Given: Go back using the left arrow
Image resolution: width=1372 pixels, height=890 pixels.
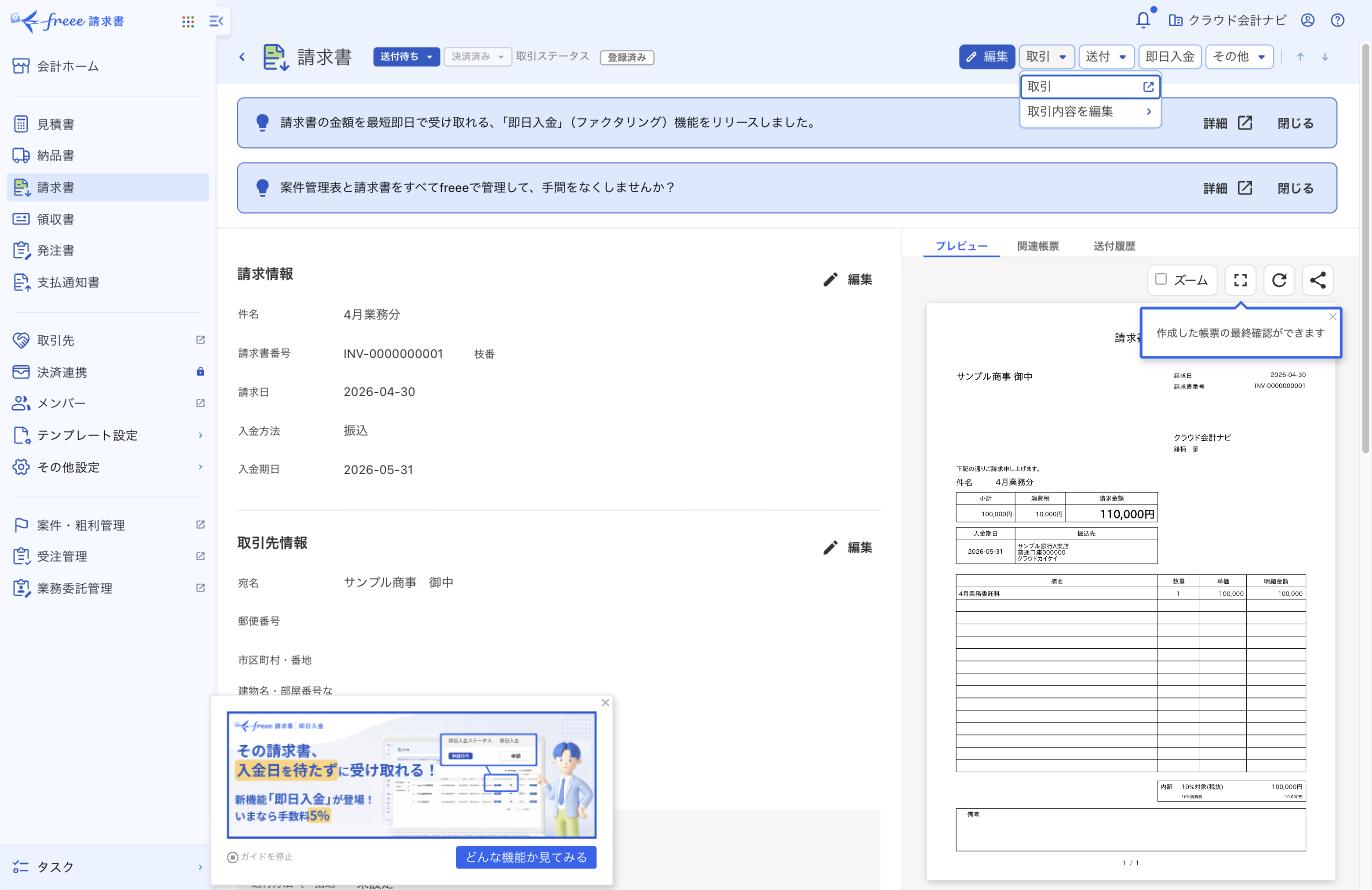Looking at the screenshot, I should [x=242, y=57].
